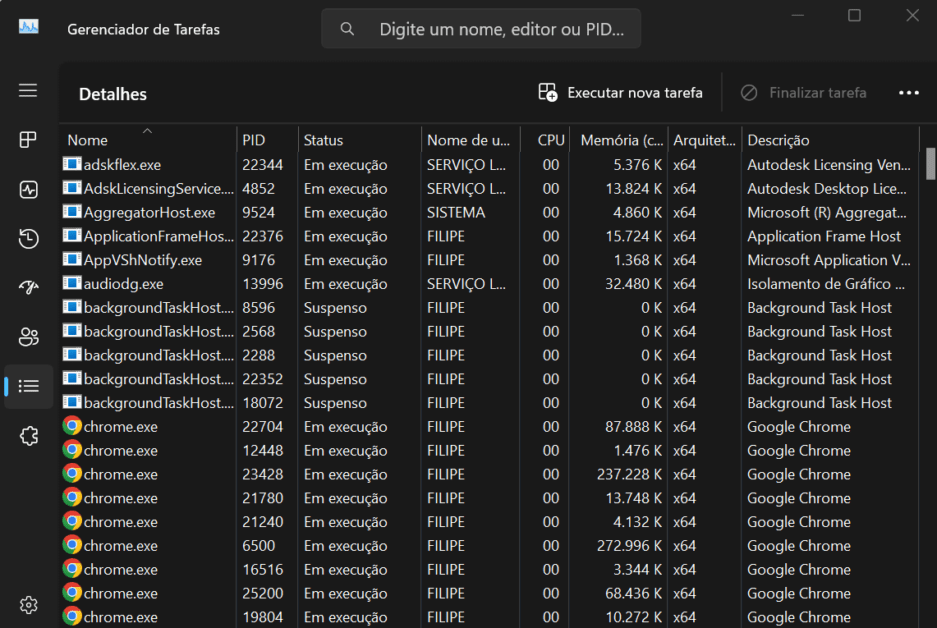Sort by the CPU column header
Screen dimensions: 937x628
point(545,140)
